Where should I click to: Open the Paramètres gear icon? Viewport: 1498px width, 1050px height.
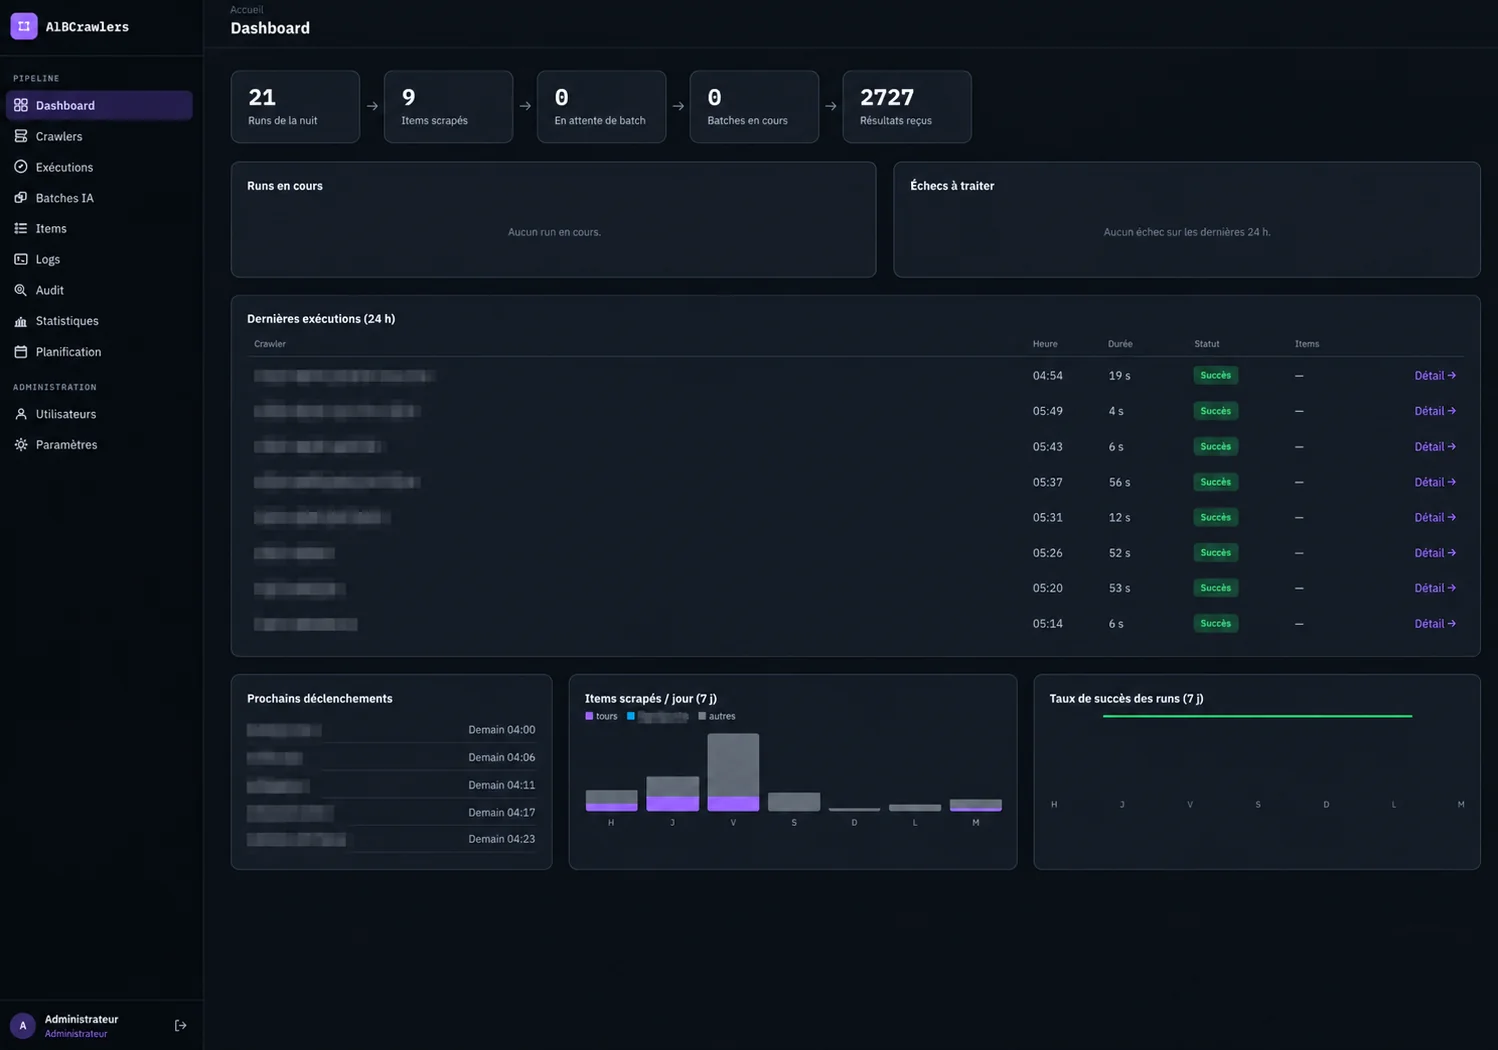click(21, 445)
